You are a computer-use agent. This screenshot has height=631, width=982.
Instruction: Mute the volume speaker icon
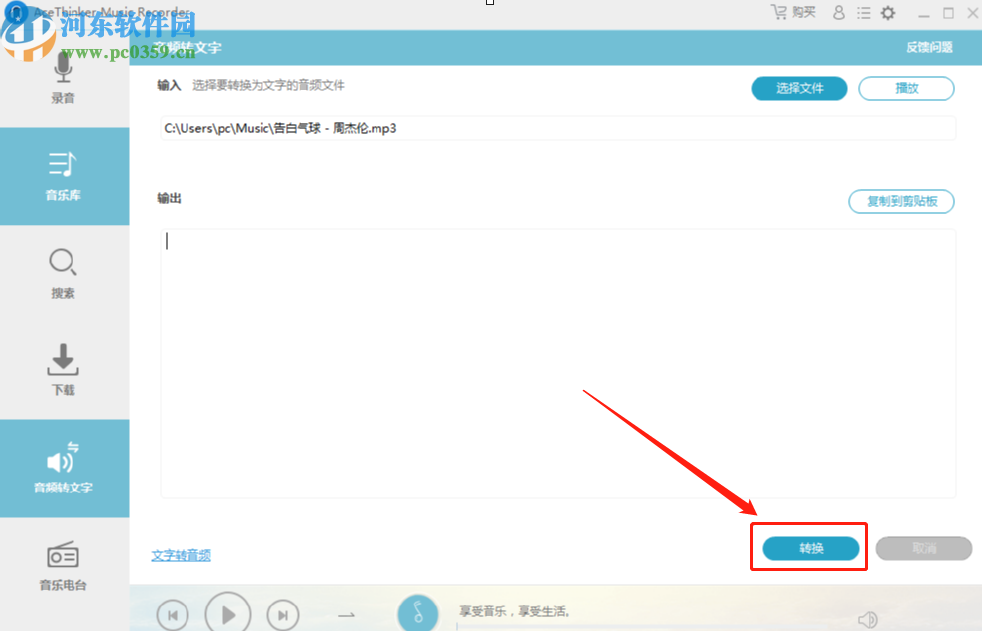click(x=868, y=618)
